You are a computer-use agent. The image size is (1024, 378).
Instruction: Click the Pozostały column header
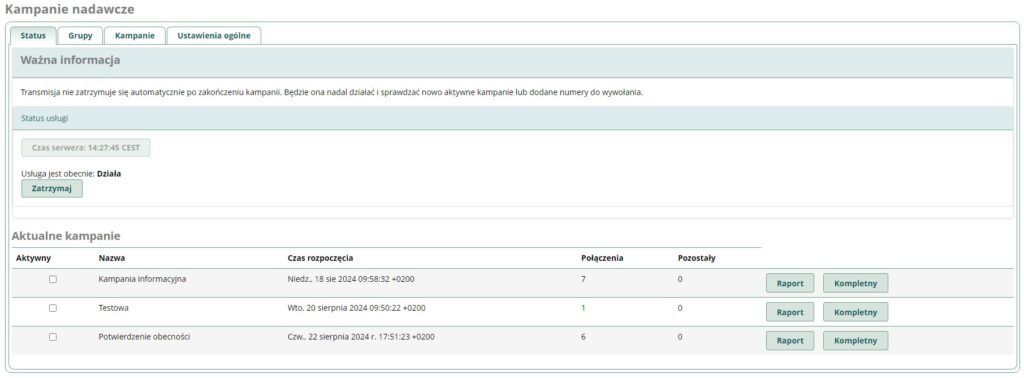point(697,258)
